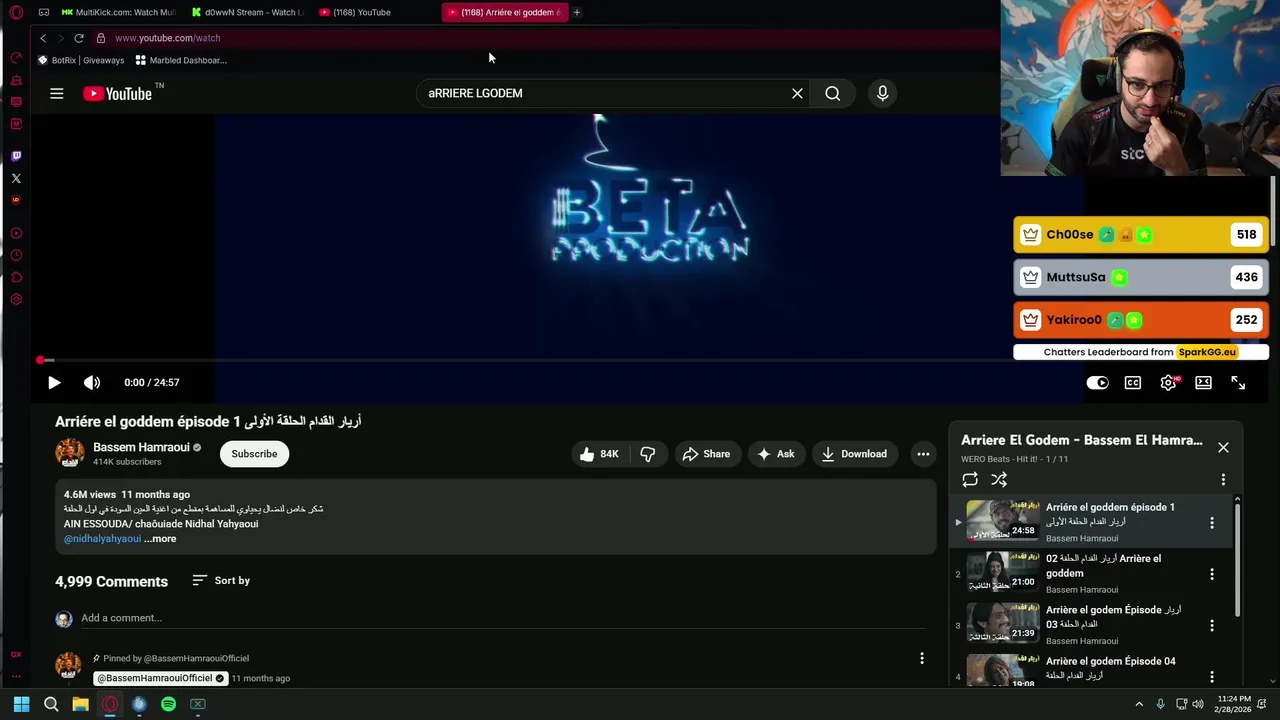Subscribe to Bassem Hamraoui
The height and width of the screenshot is (720, 1280).
[x=254, y=454]
